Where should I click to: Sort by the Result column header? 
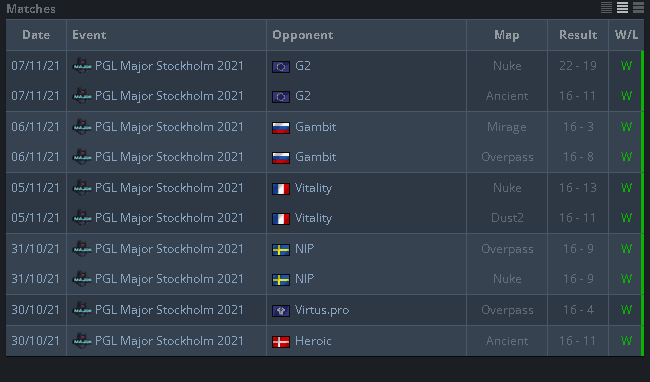(x=578, y=35)
